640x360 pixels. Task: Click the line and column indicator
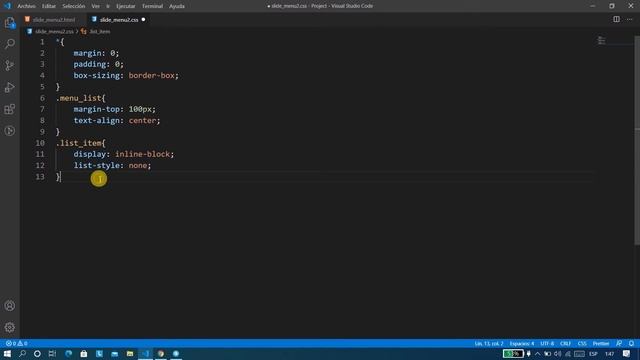[x=489, y=343]
